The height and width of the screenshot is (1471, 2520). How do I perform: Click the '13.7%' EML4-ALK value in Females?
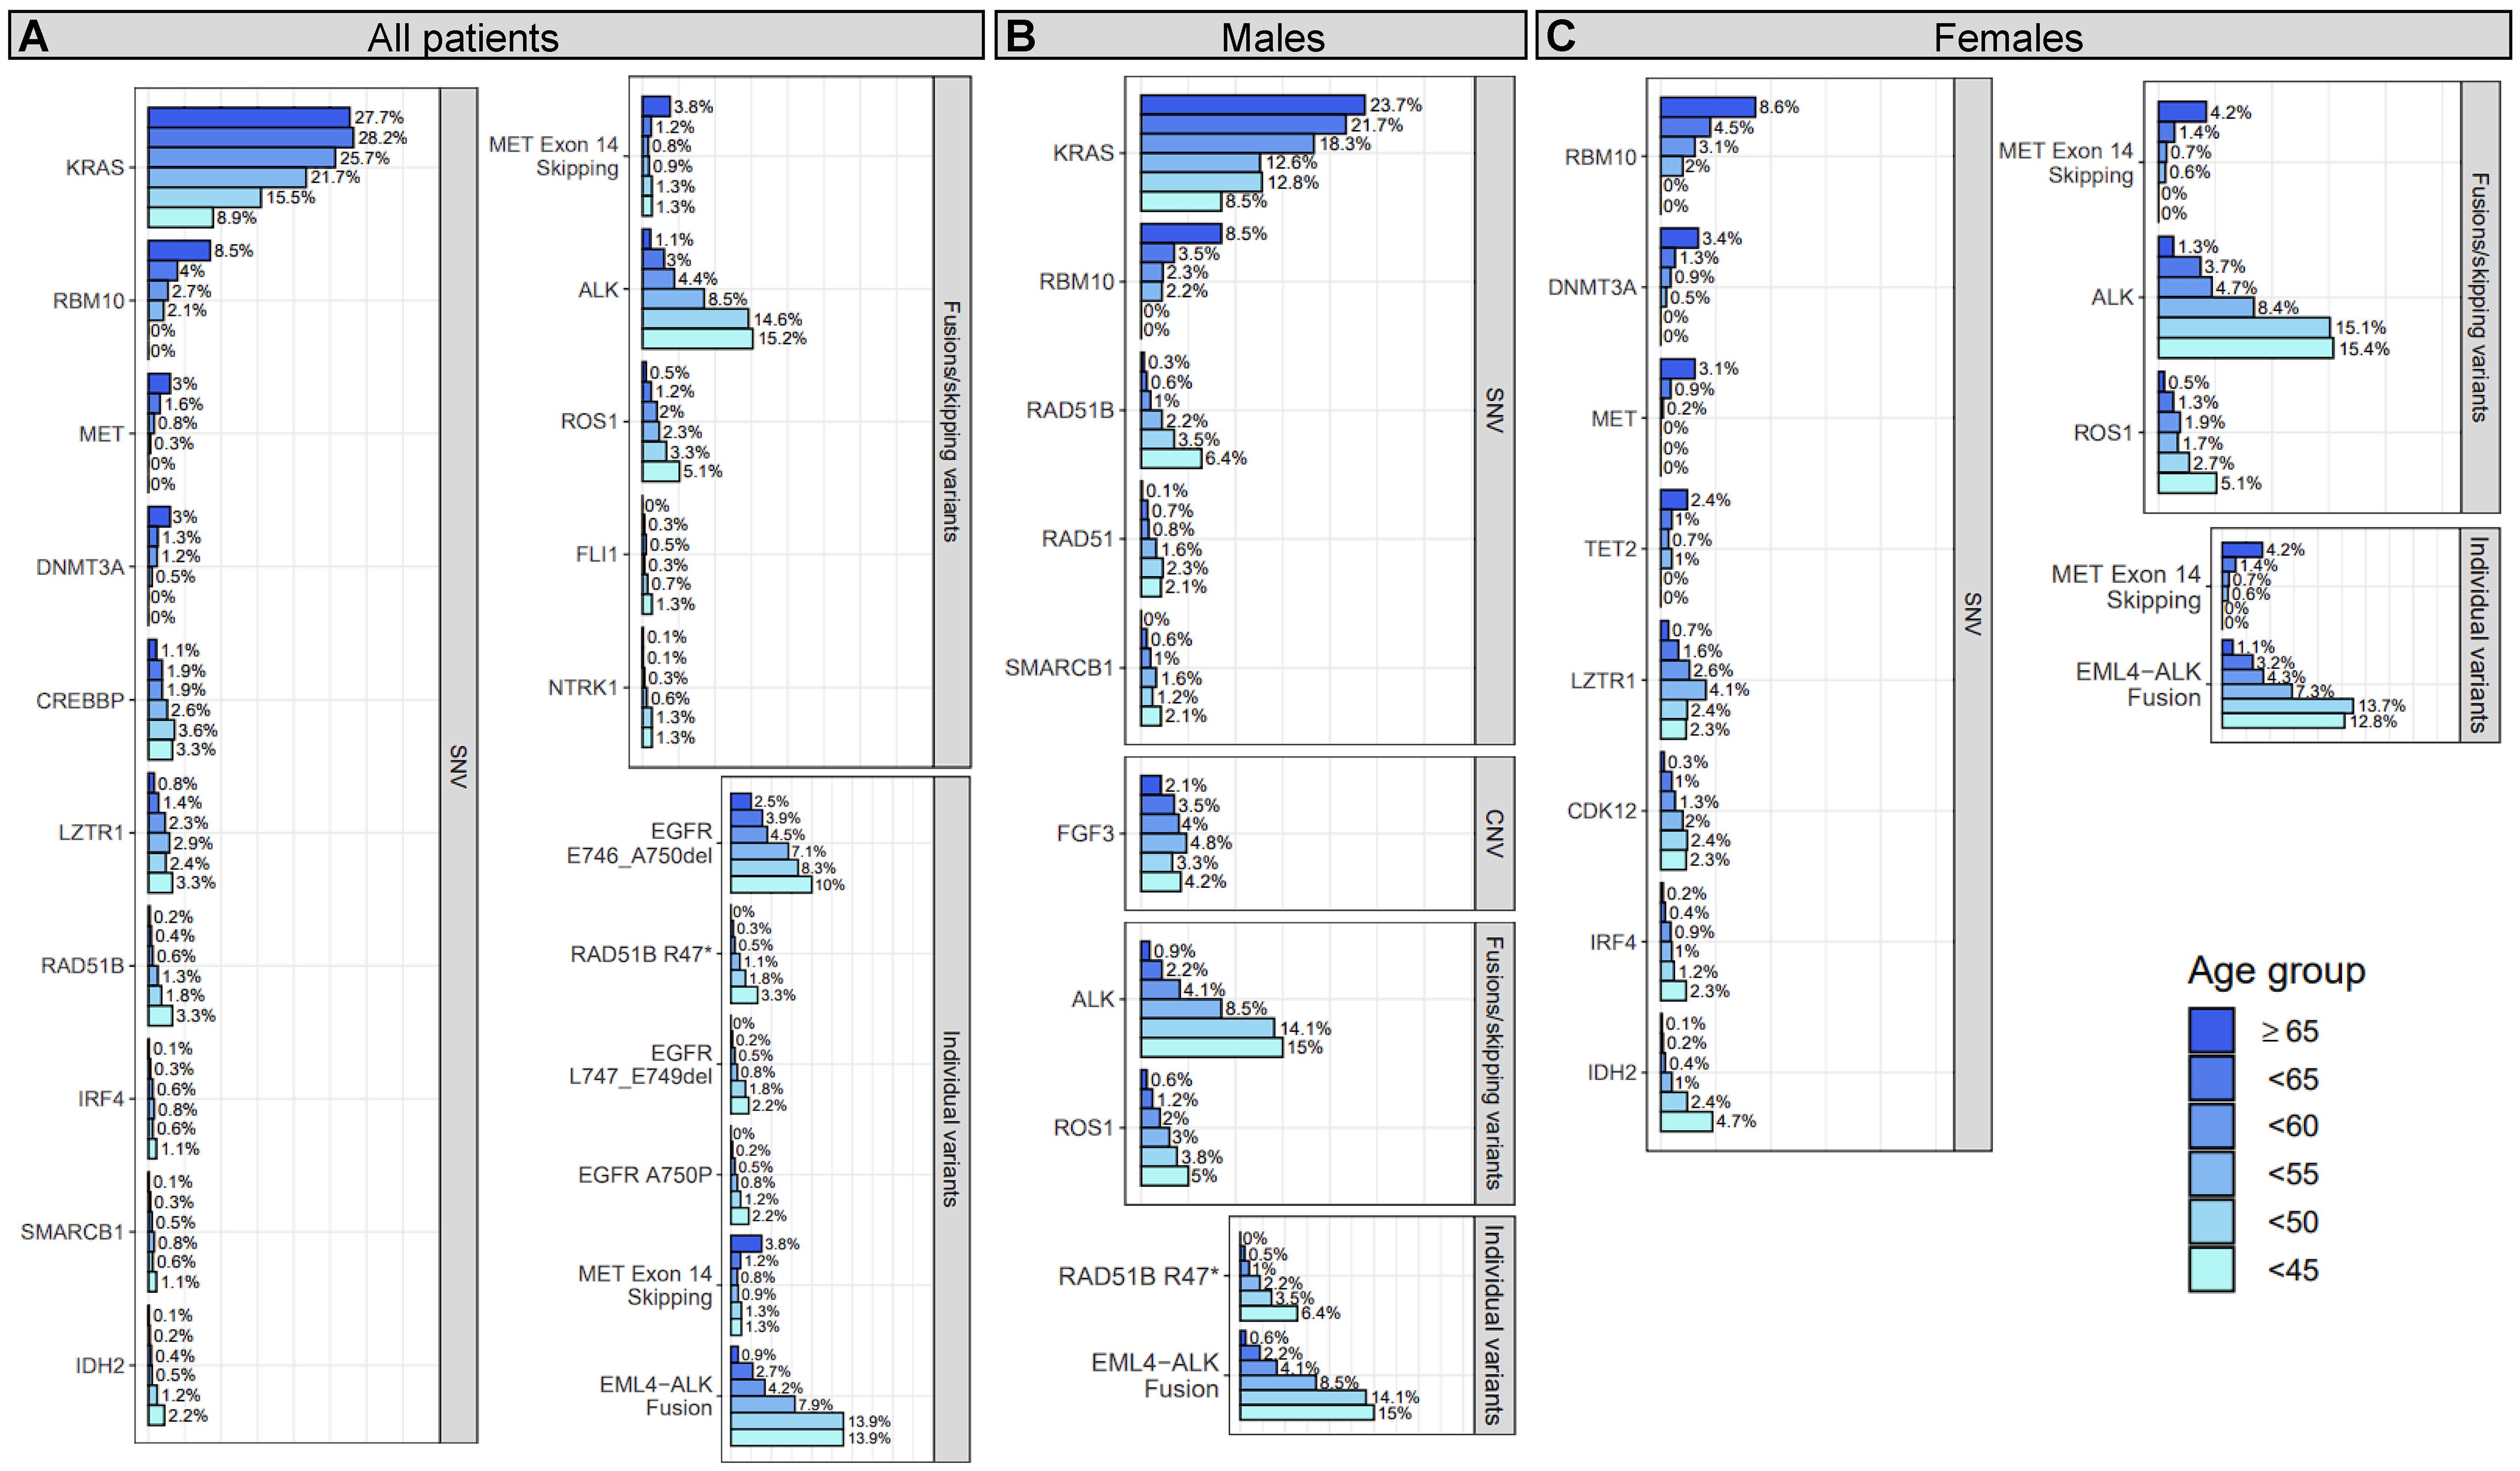pyautogui.click(x=2381, y=706)
